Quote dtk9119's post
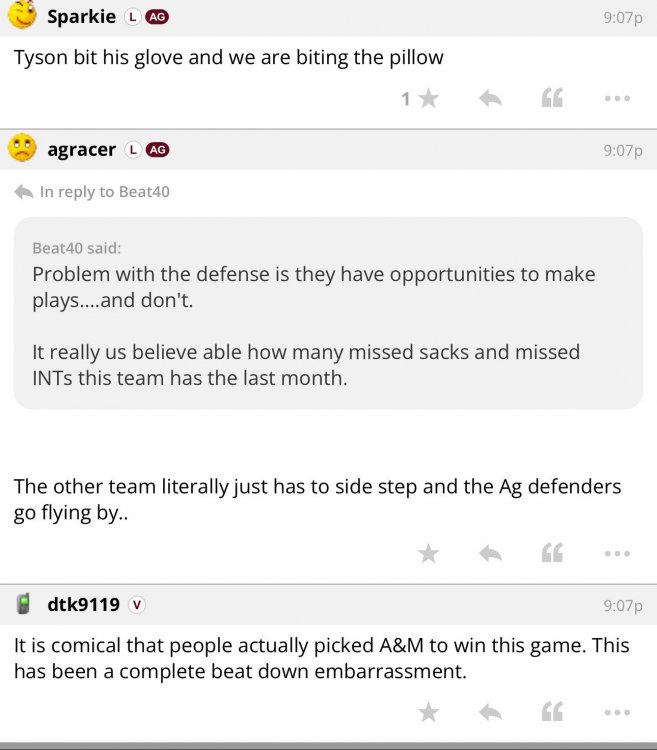 click(x=551, y=712)
